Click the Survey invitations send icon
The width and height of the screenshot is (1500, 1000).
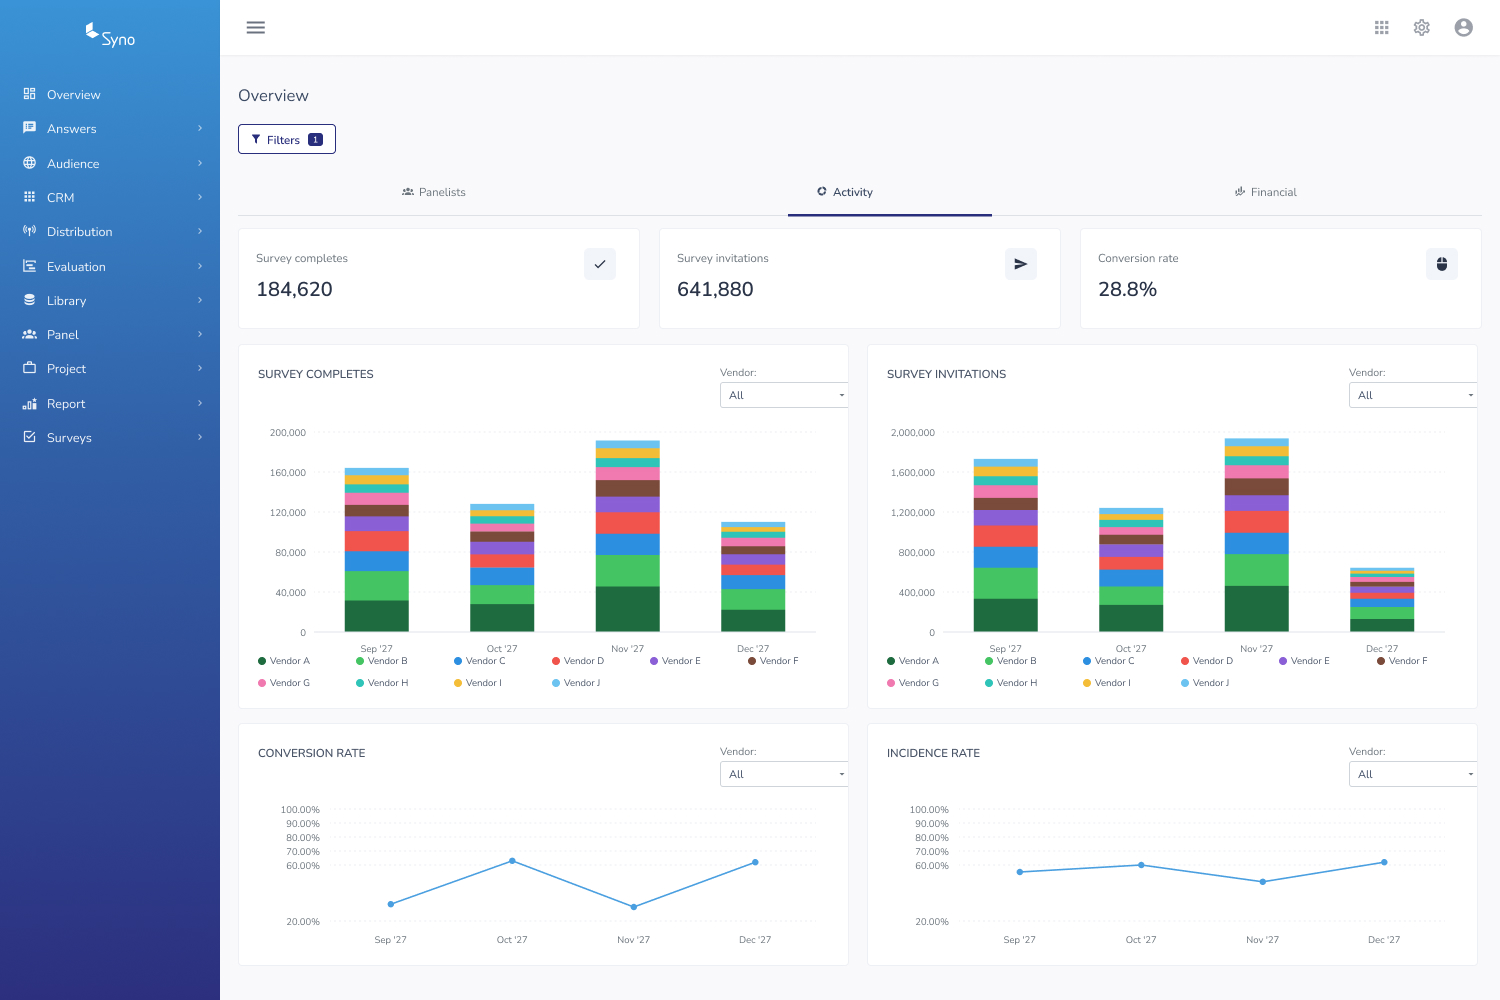[x=1021, y=264]
